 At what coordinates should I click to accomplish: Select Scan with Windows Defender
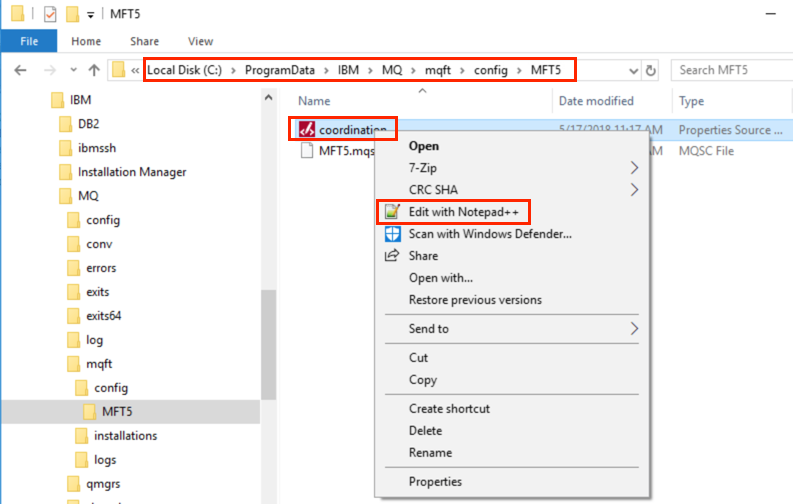pos(490,234)
